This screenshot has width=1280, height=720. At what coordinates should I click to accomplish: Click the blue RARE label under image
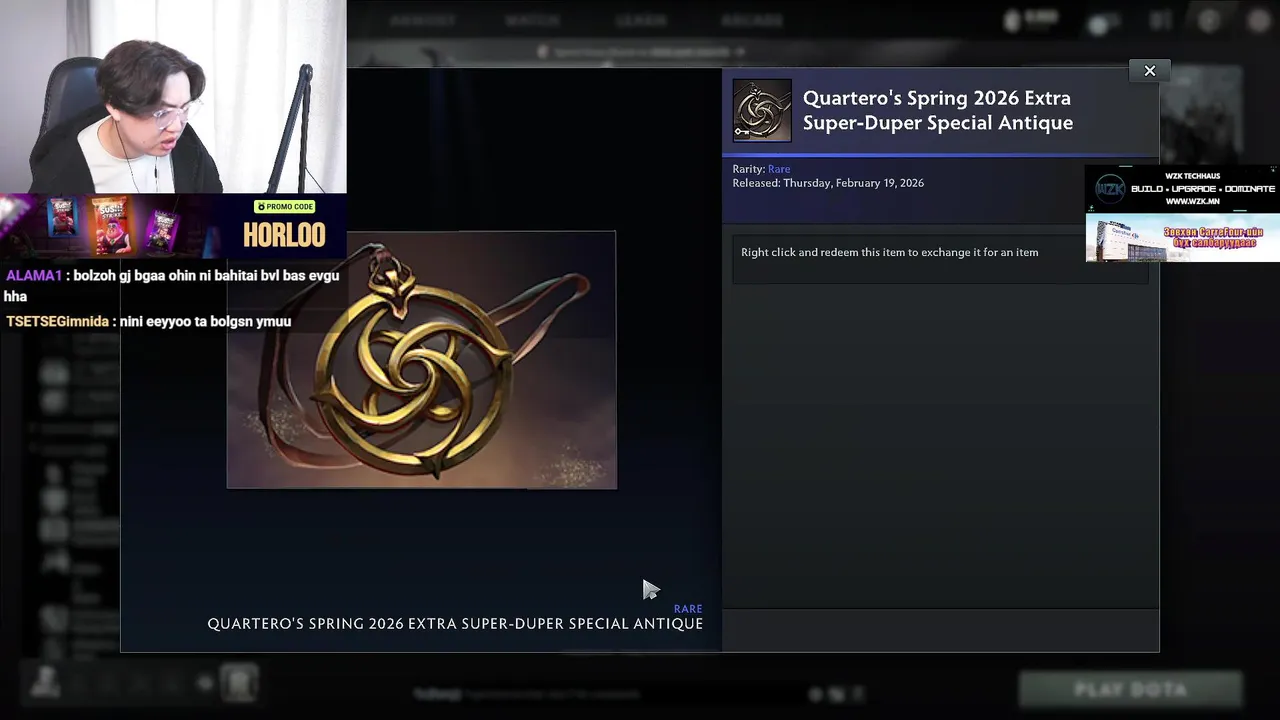pos(688,608)
